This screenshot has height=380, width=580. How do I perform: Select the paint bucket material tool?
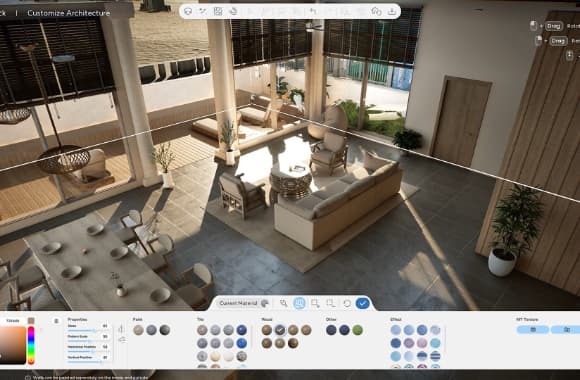pos(233,11)
